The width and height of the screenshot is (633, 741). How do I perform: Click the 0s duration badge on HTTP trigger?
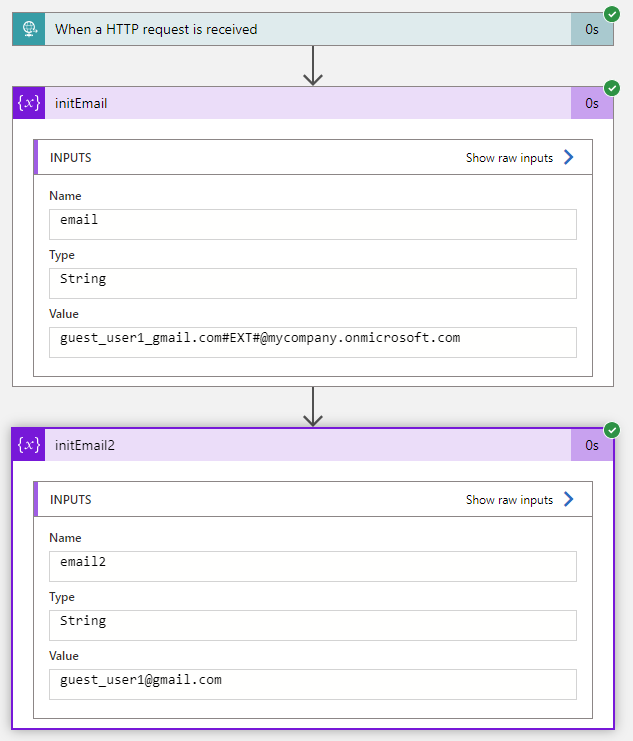click(x=592, y=29)
